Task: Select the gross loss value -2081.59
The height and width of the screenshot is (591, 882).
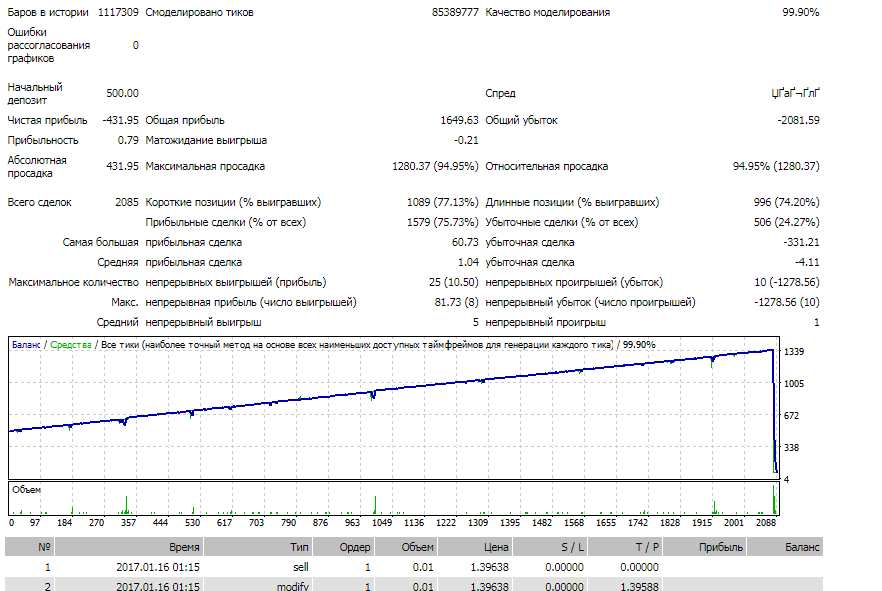Action: [x=799, y=120]
